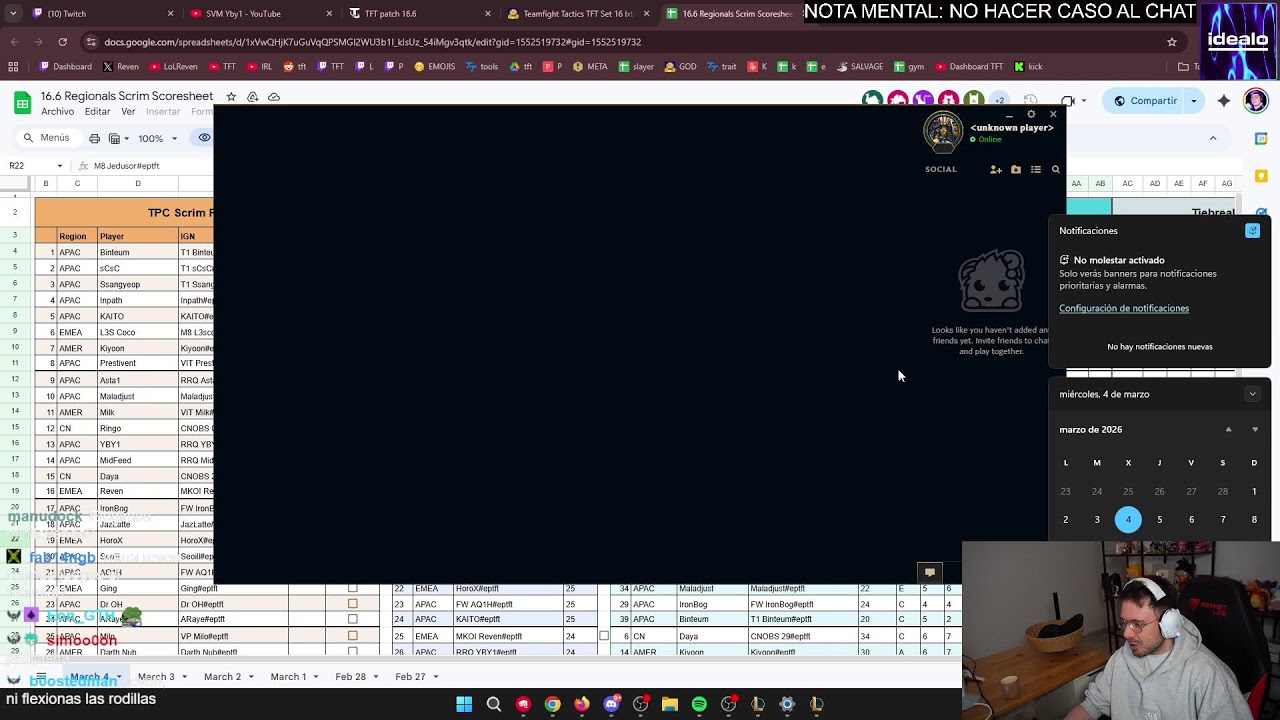Select today, day 4, in the calendar

click(x=1128, y=520)
